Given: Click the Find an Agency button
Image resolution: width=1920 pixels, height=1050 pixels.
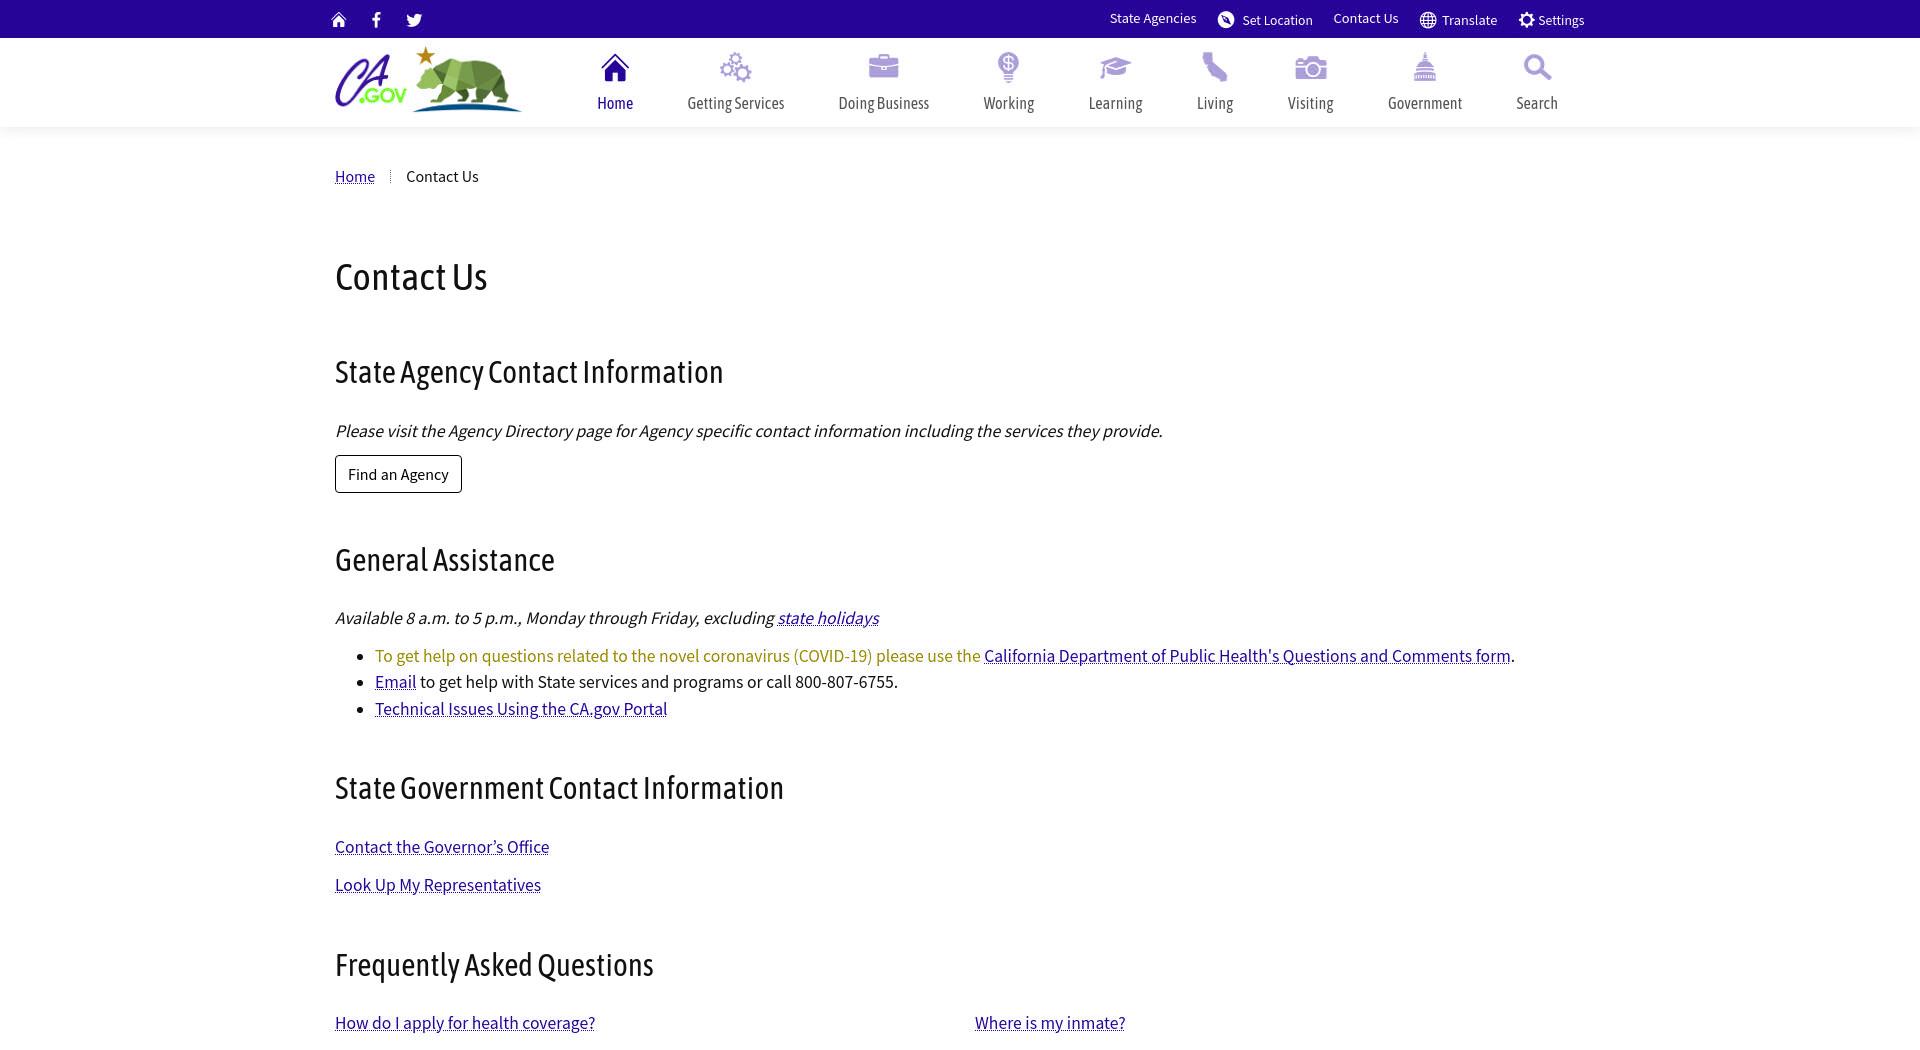Looking at the screenshot, I should [x=398, y=474].
